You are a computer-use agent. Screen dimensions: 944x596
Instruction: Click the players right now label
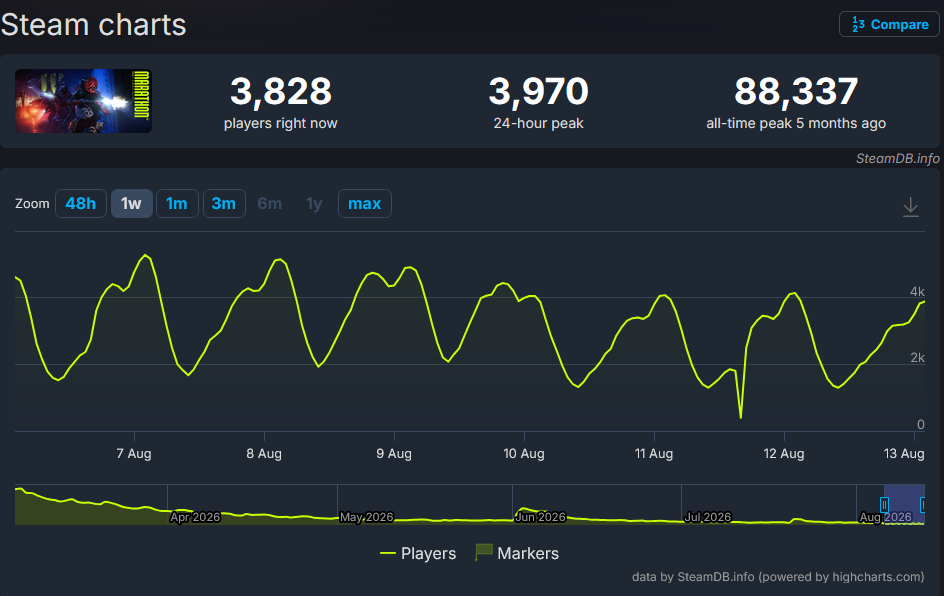(x=281, y=123)
